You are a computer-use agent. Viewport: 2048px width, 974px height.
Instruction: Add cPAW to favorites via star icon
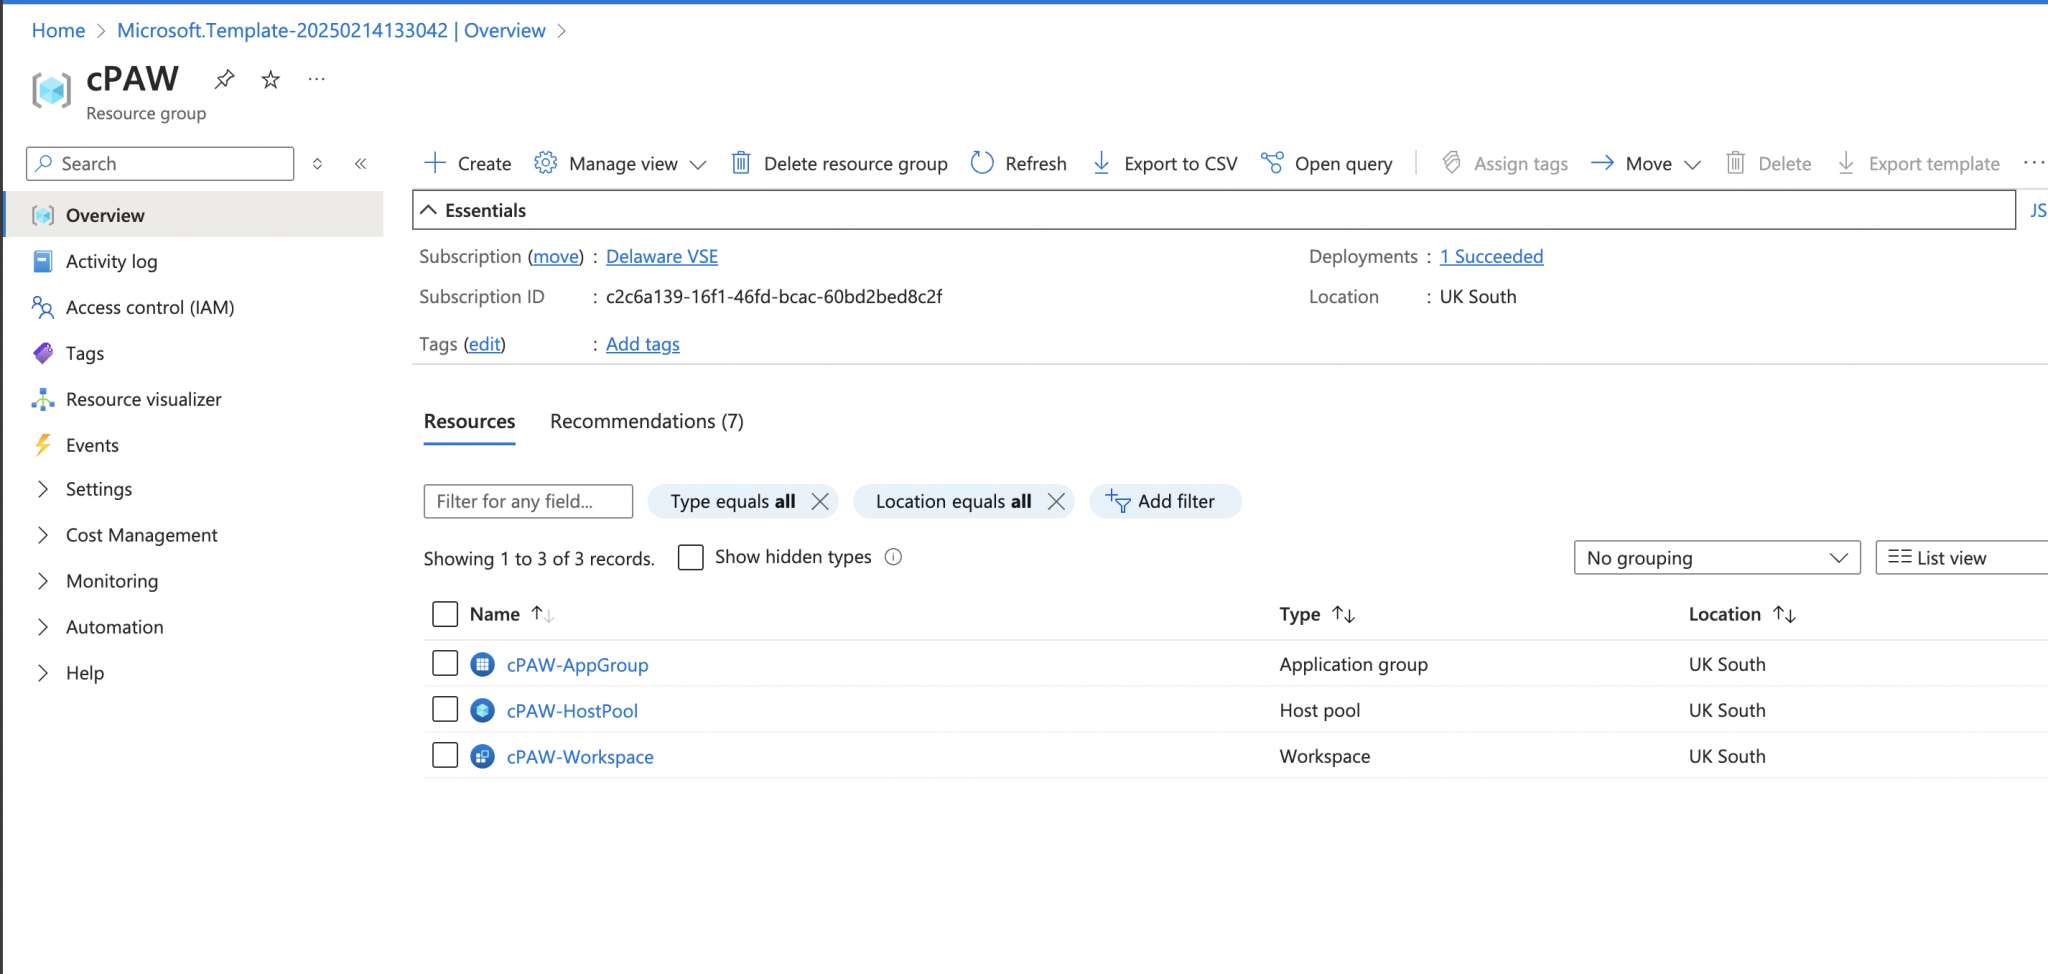click(269, 79)
